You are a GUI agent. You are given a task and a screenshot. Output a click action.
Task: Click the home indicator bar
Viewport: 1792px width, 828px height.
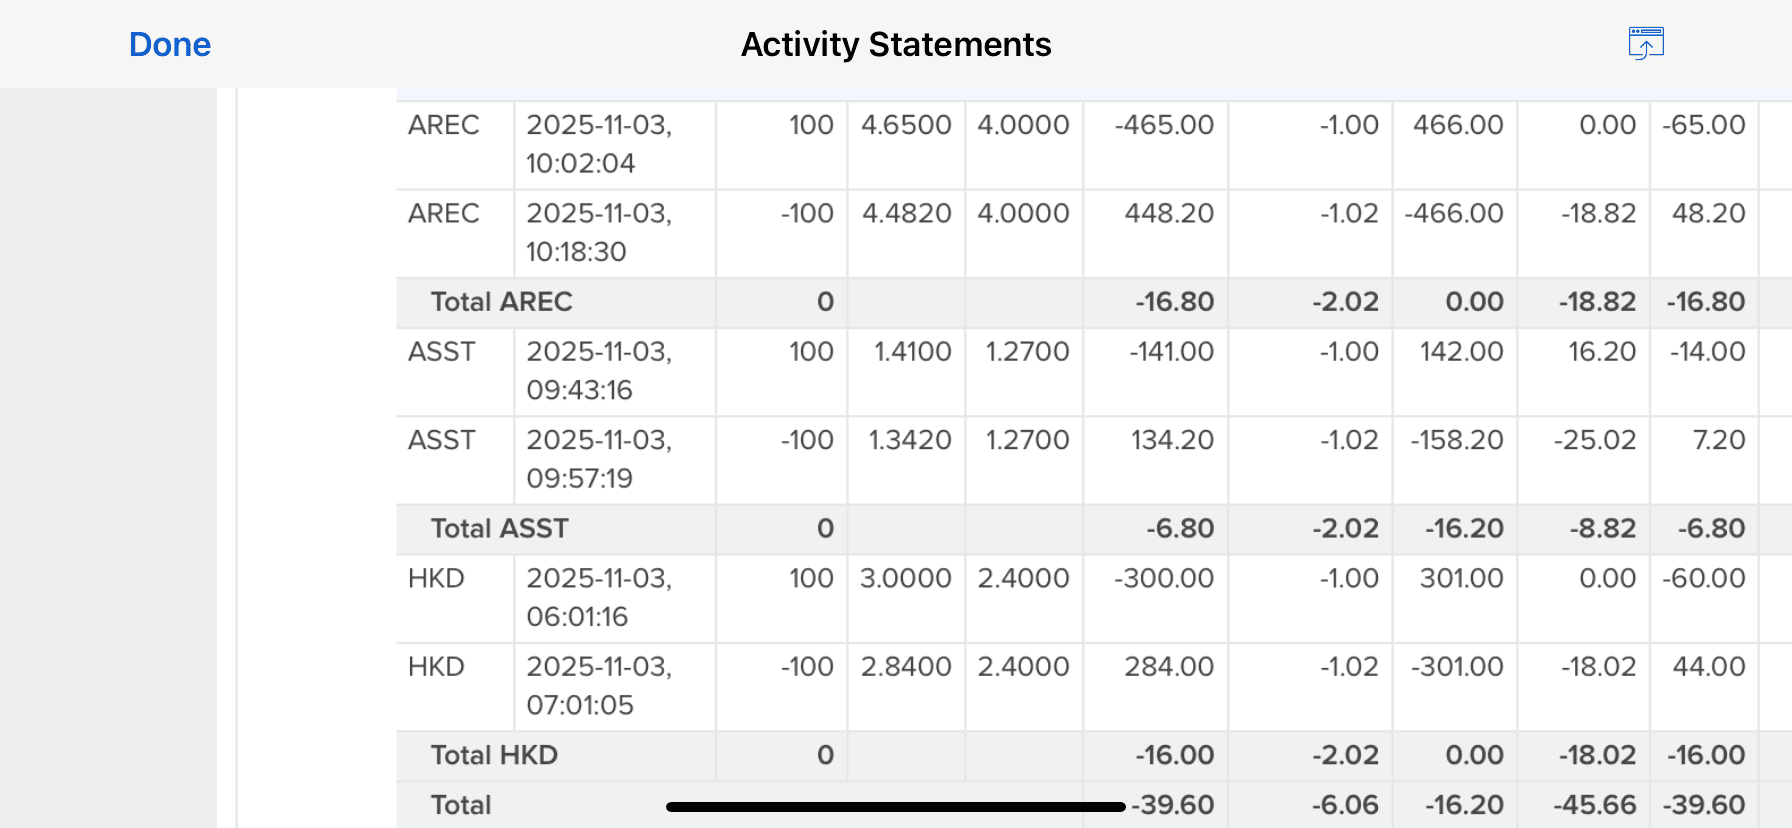click(x=895, y=807)
